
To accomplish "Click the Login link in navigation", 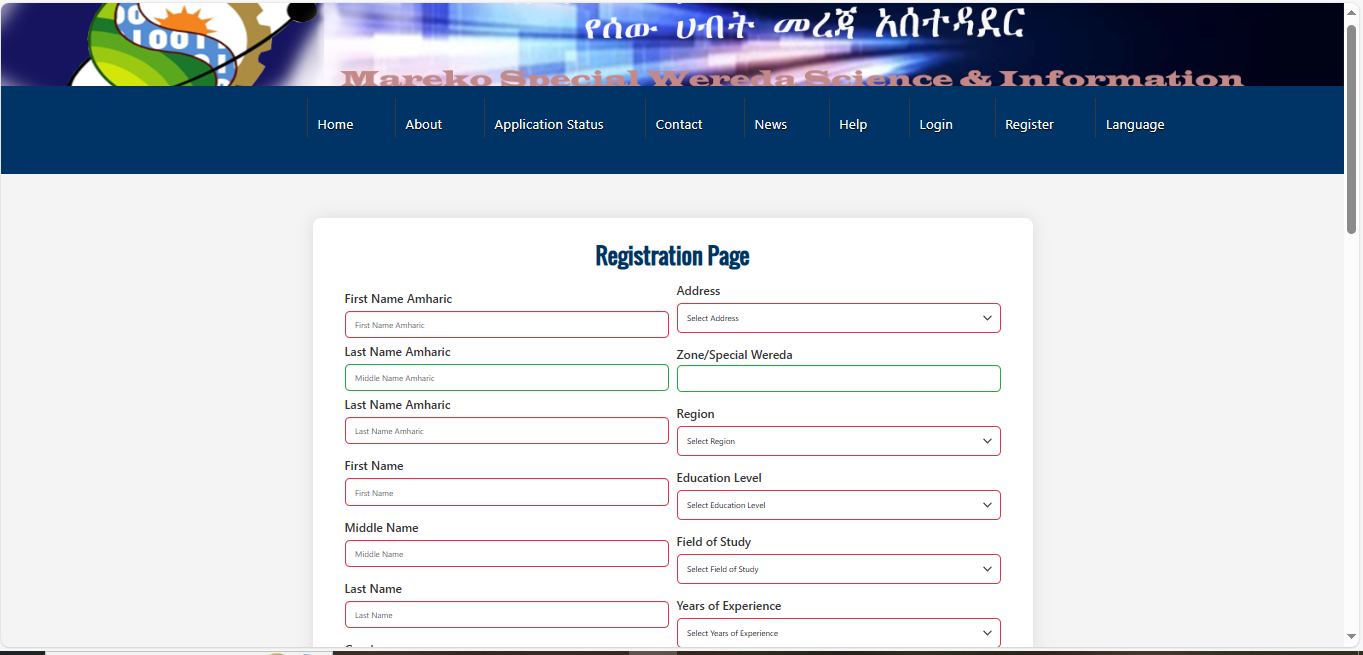I will [936, 124].
